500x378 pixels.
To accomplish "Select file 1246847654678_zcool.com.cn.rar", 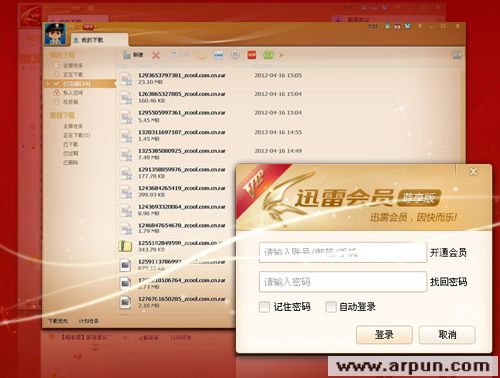I will click(182, 225).
